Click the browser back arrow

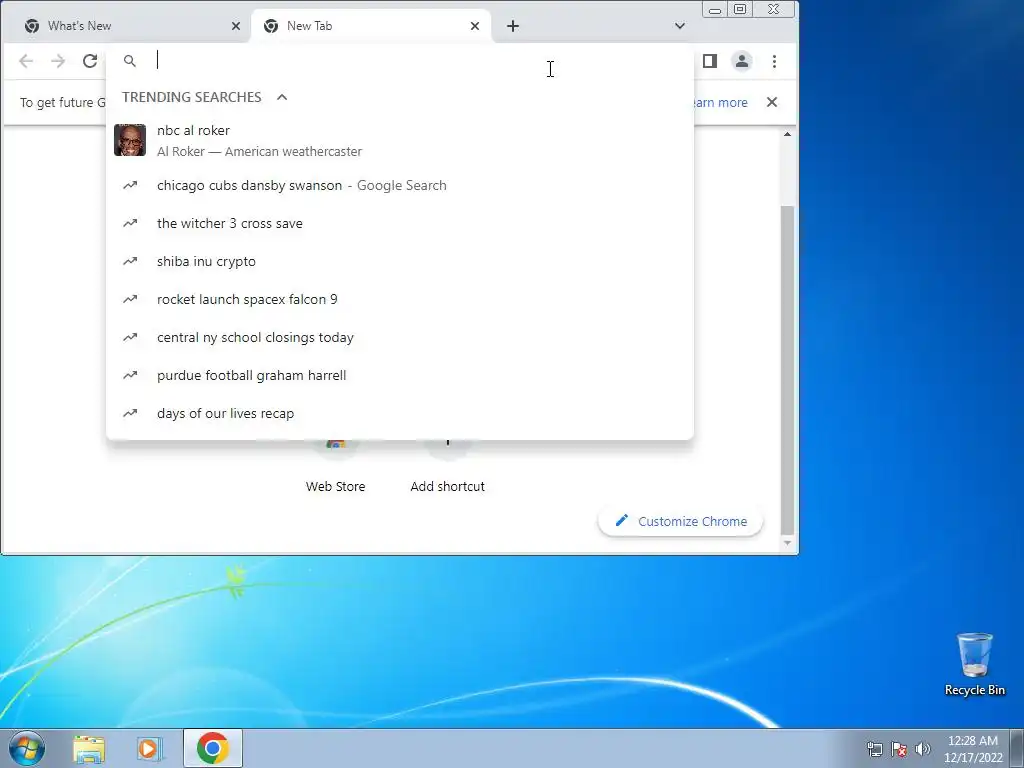tap(26, 61)
